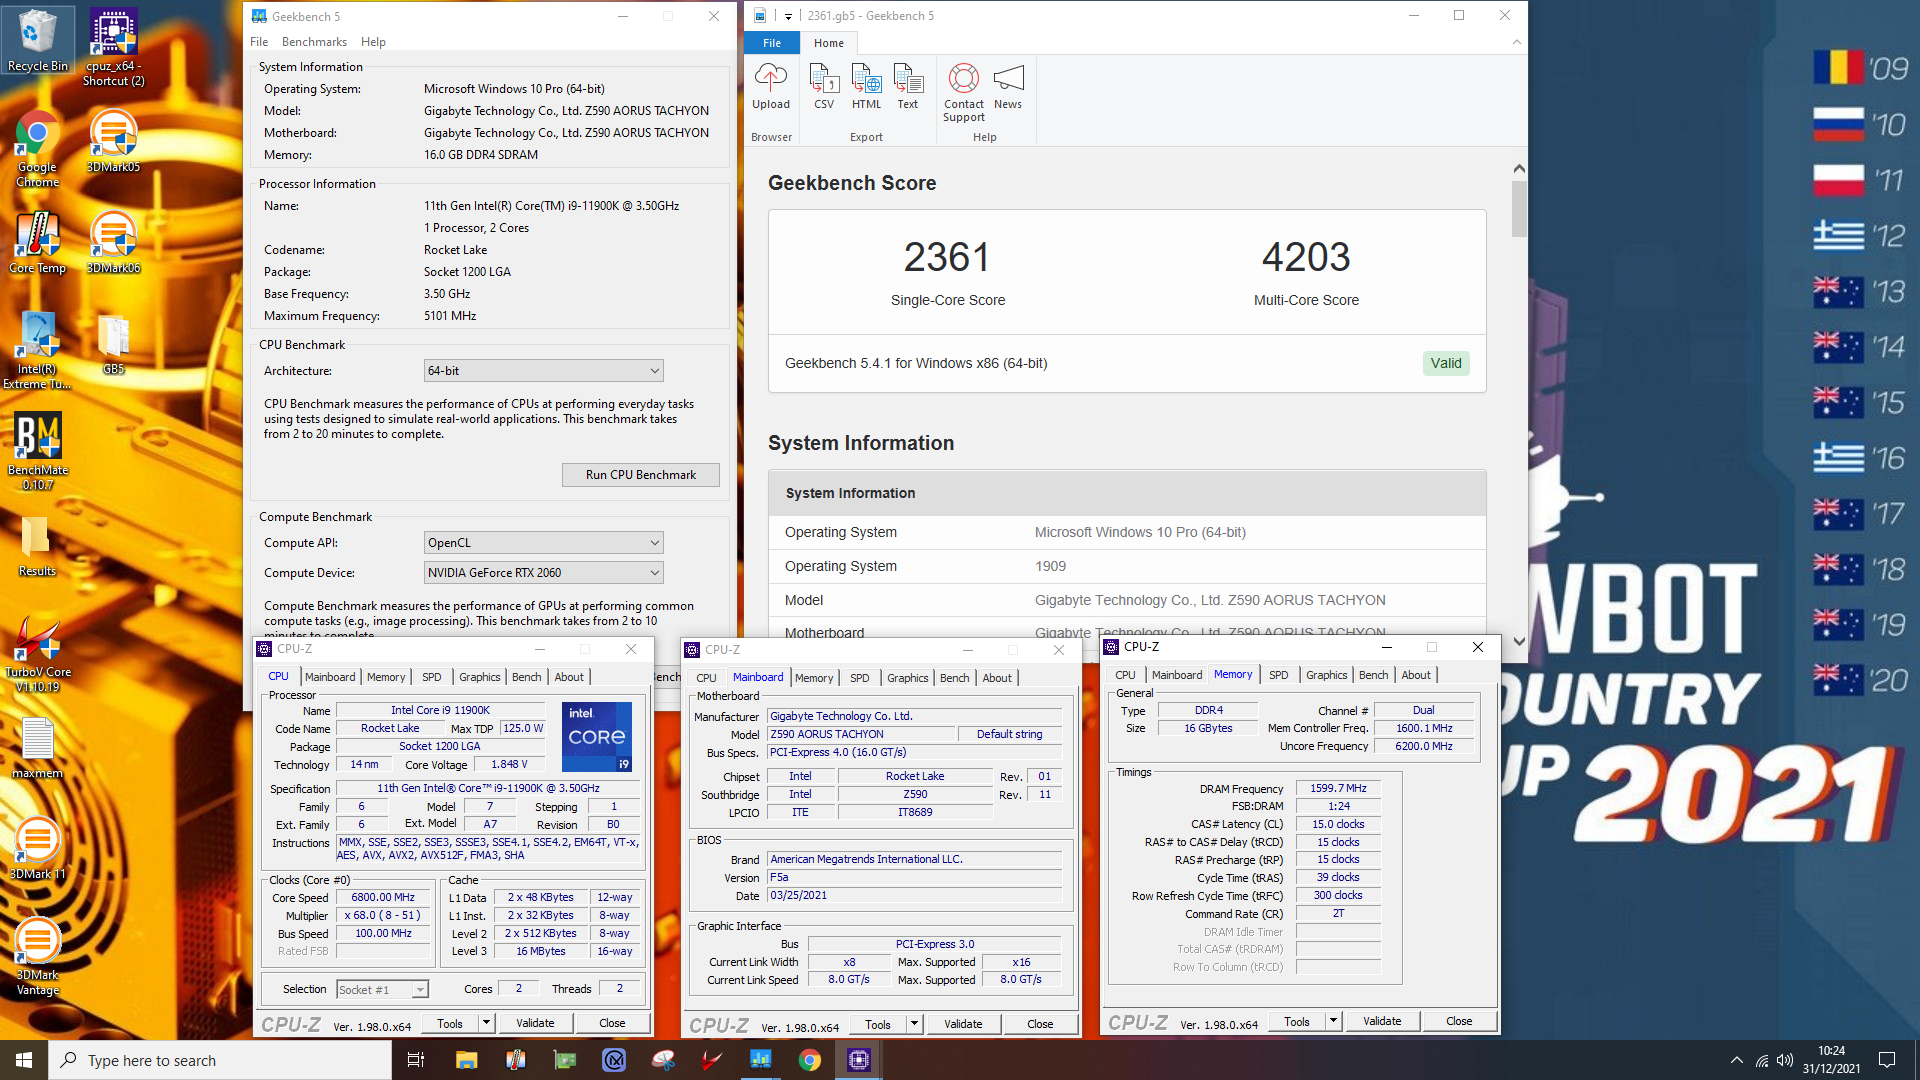The height and width of the screenshot is (1080, 1920).
Task: Open File Explorer from the taskbar
Action: [466, 1060]
